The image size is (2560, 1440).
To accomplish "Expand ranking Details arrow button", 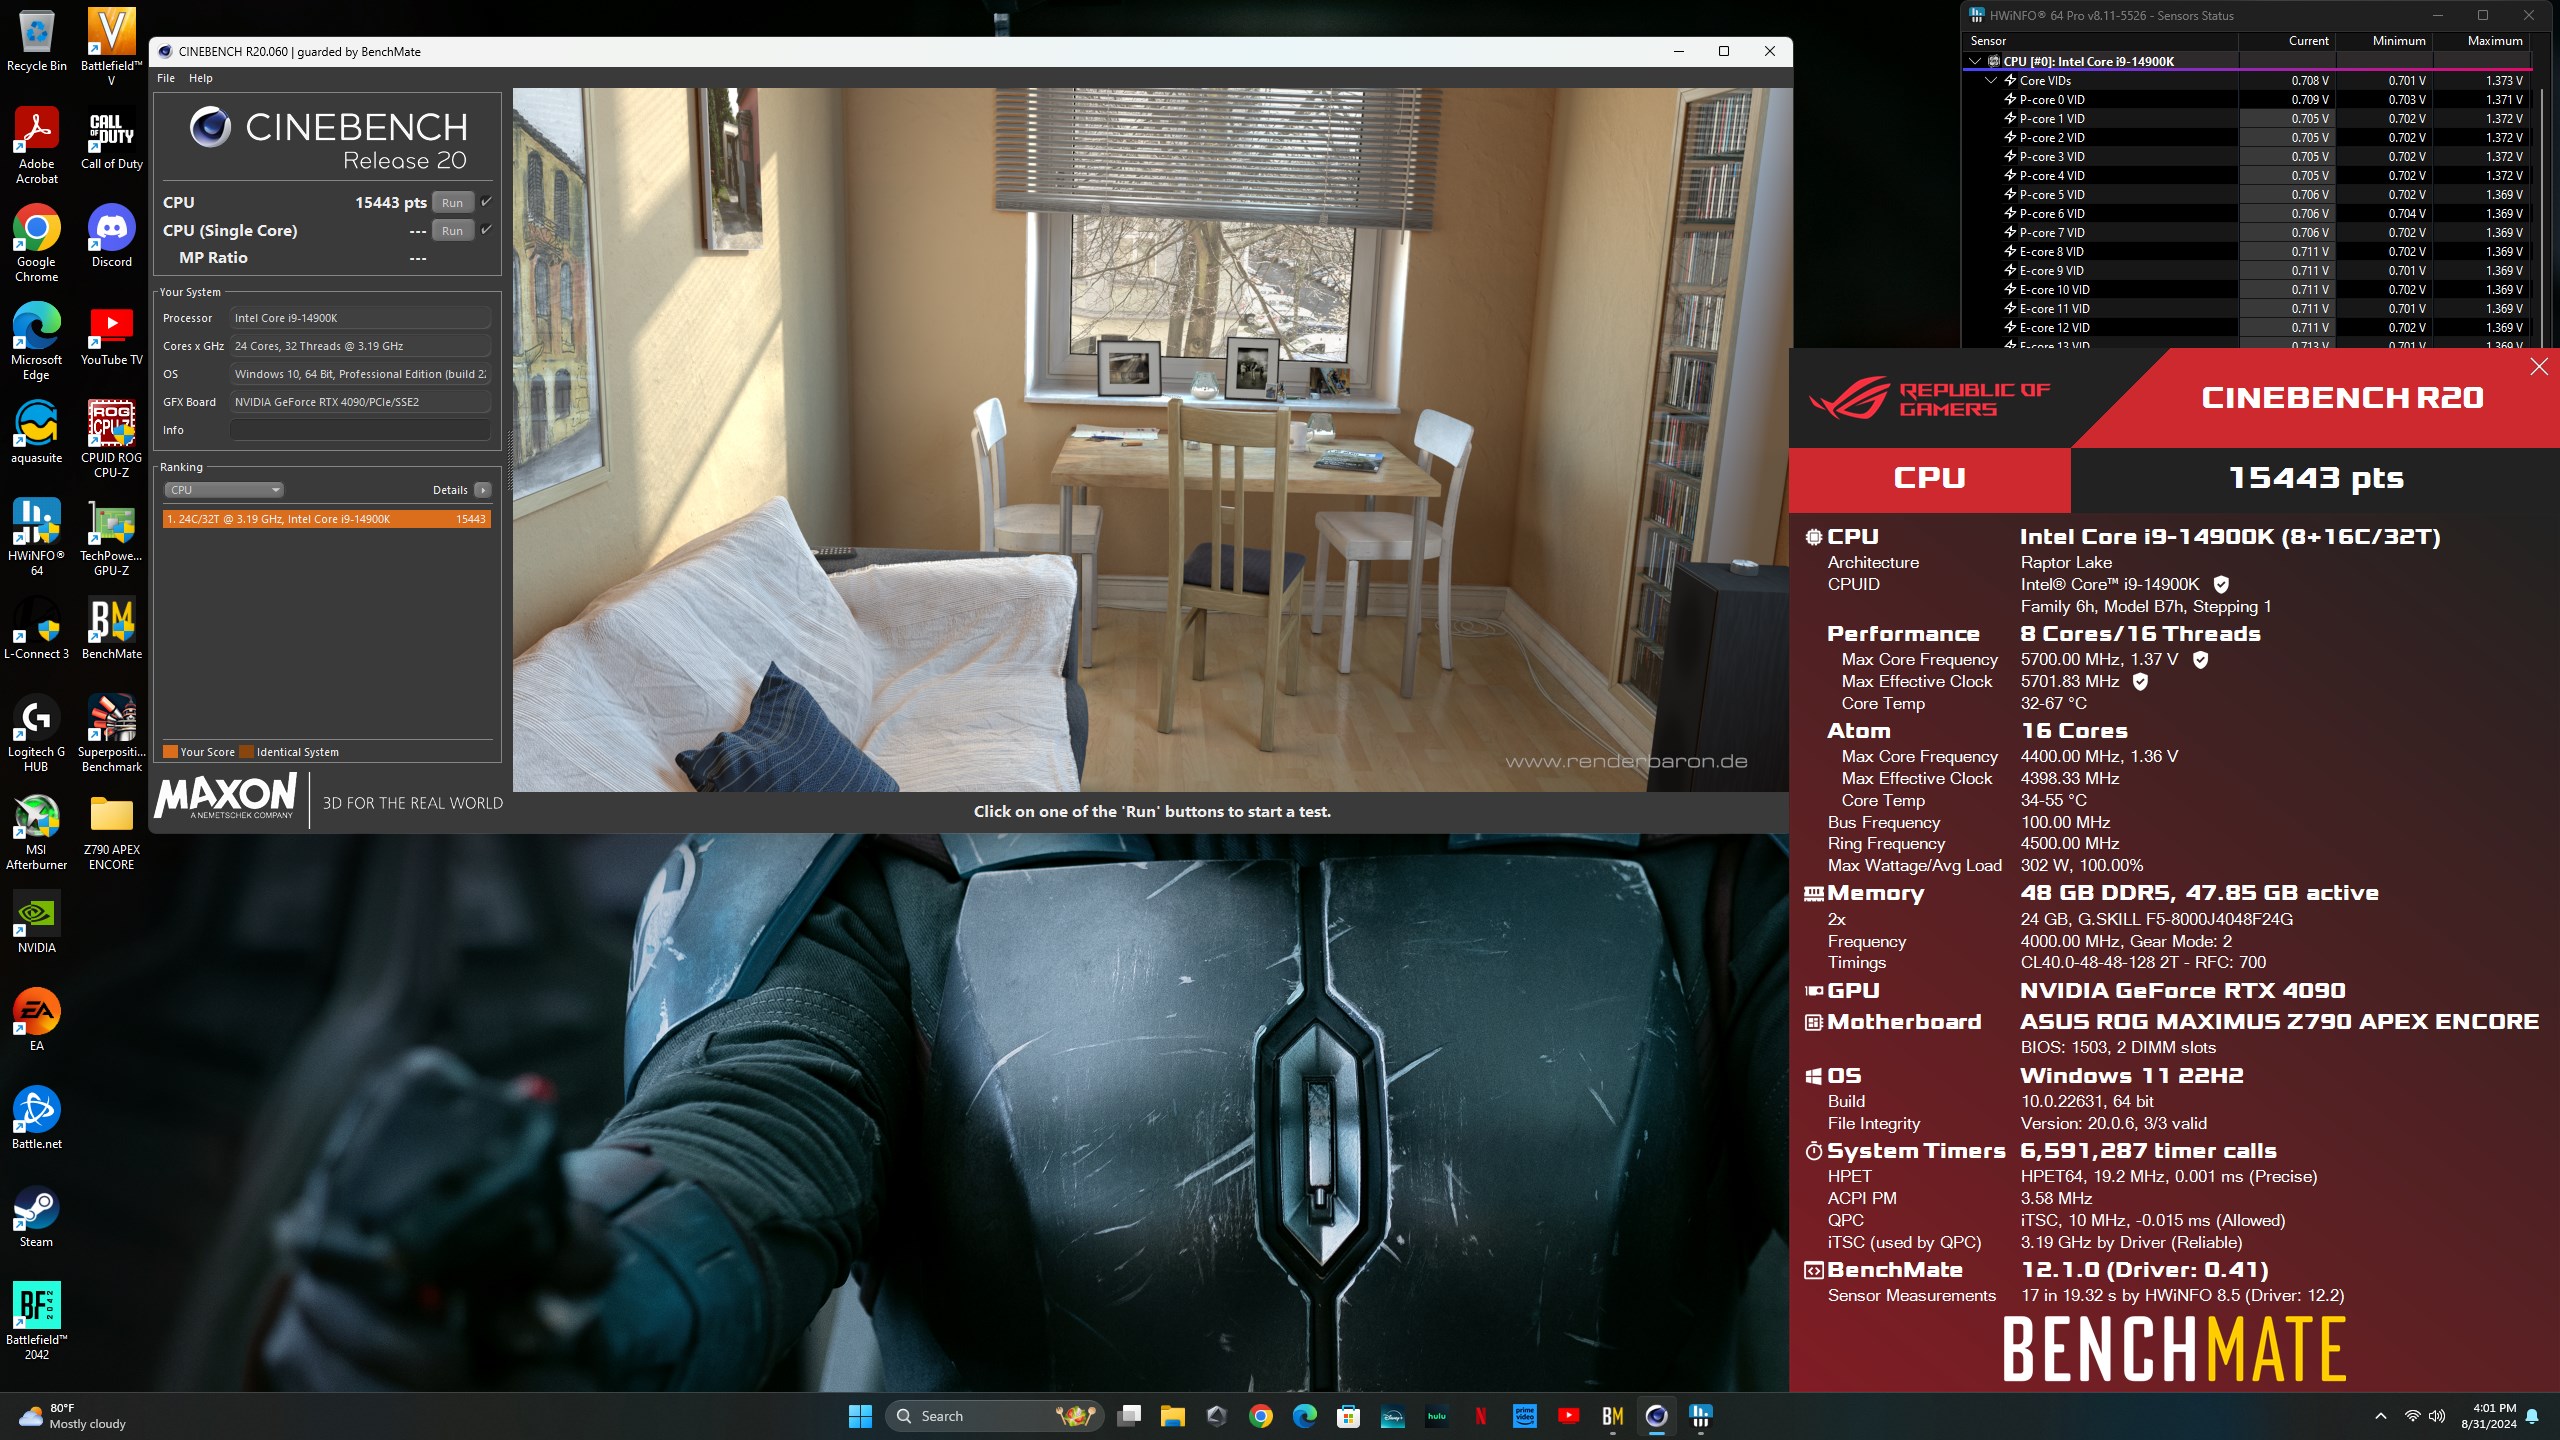I will (x=483, y=490).
